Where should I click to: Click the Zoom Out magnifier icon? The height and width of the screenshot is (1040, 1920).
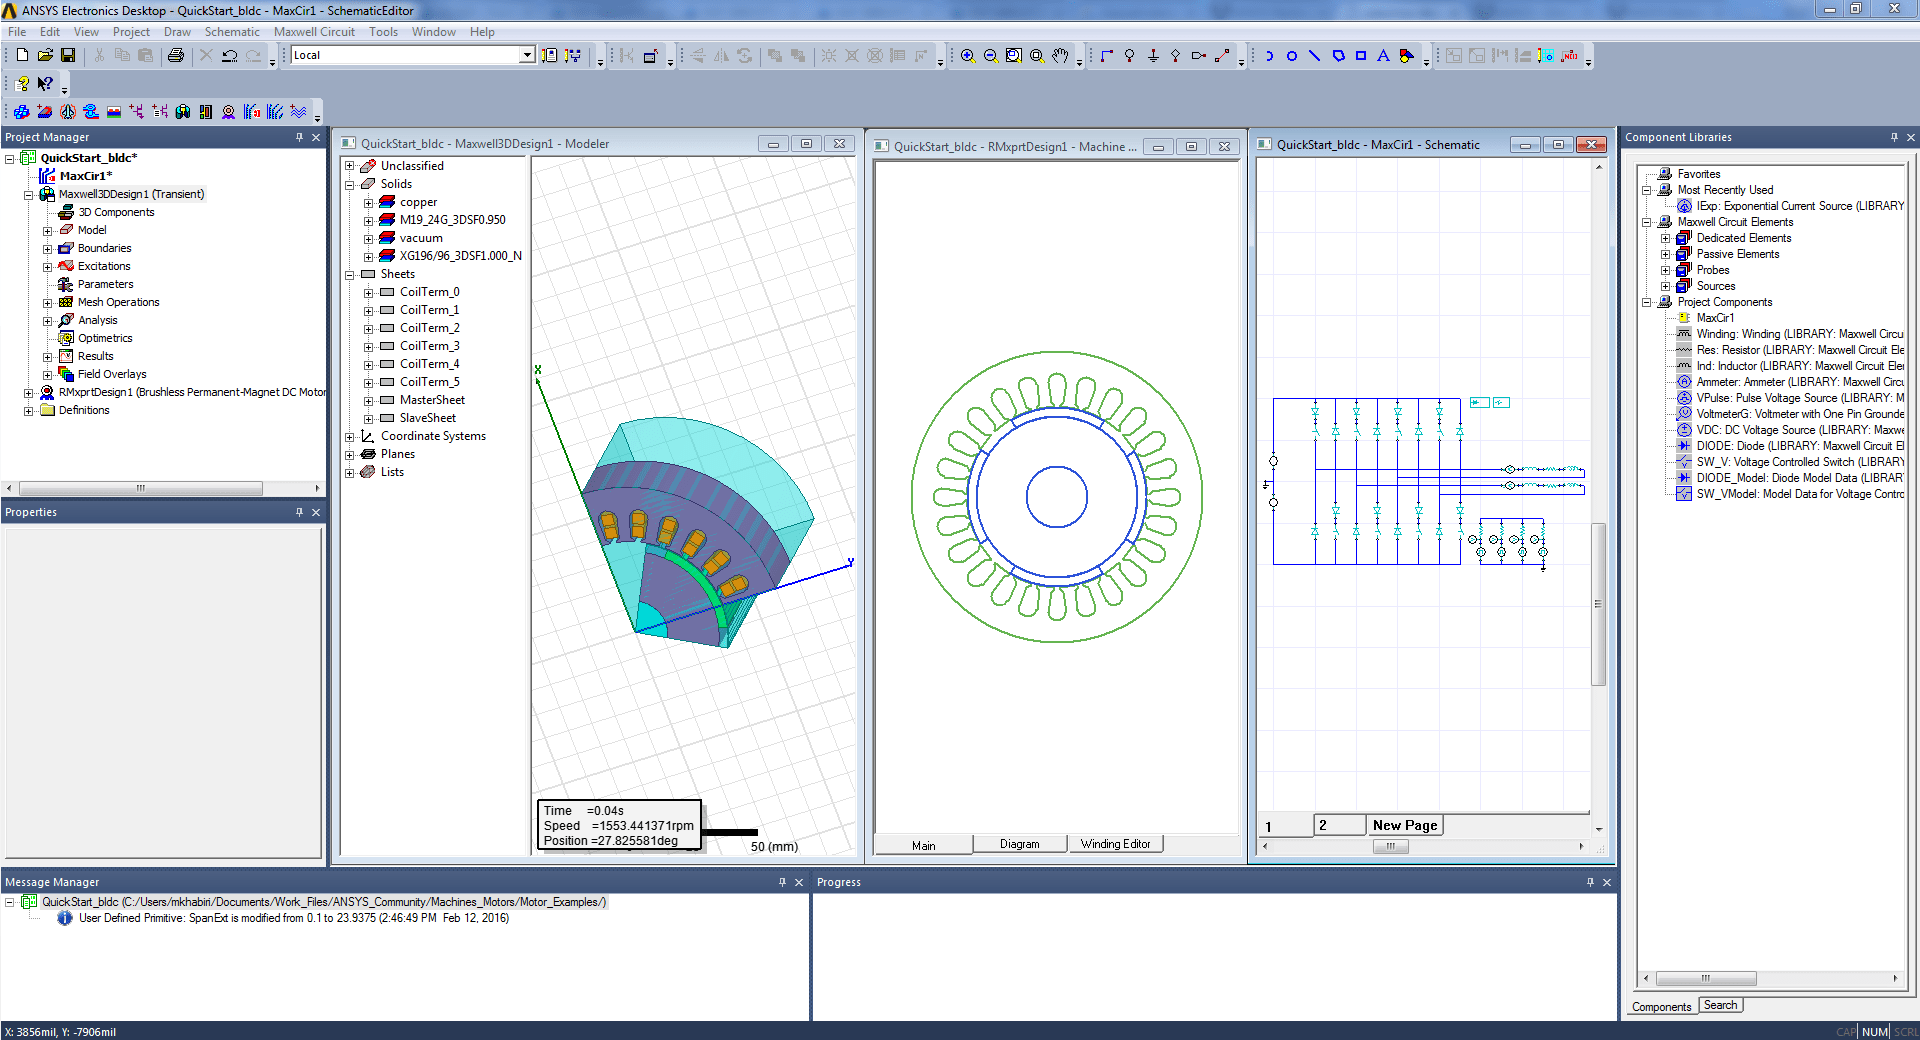(991, 56)
